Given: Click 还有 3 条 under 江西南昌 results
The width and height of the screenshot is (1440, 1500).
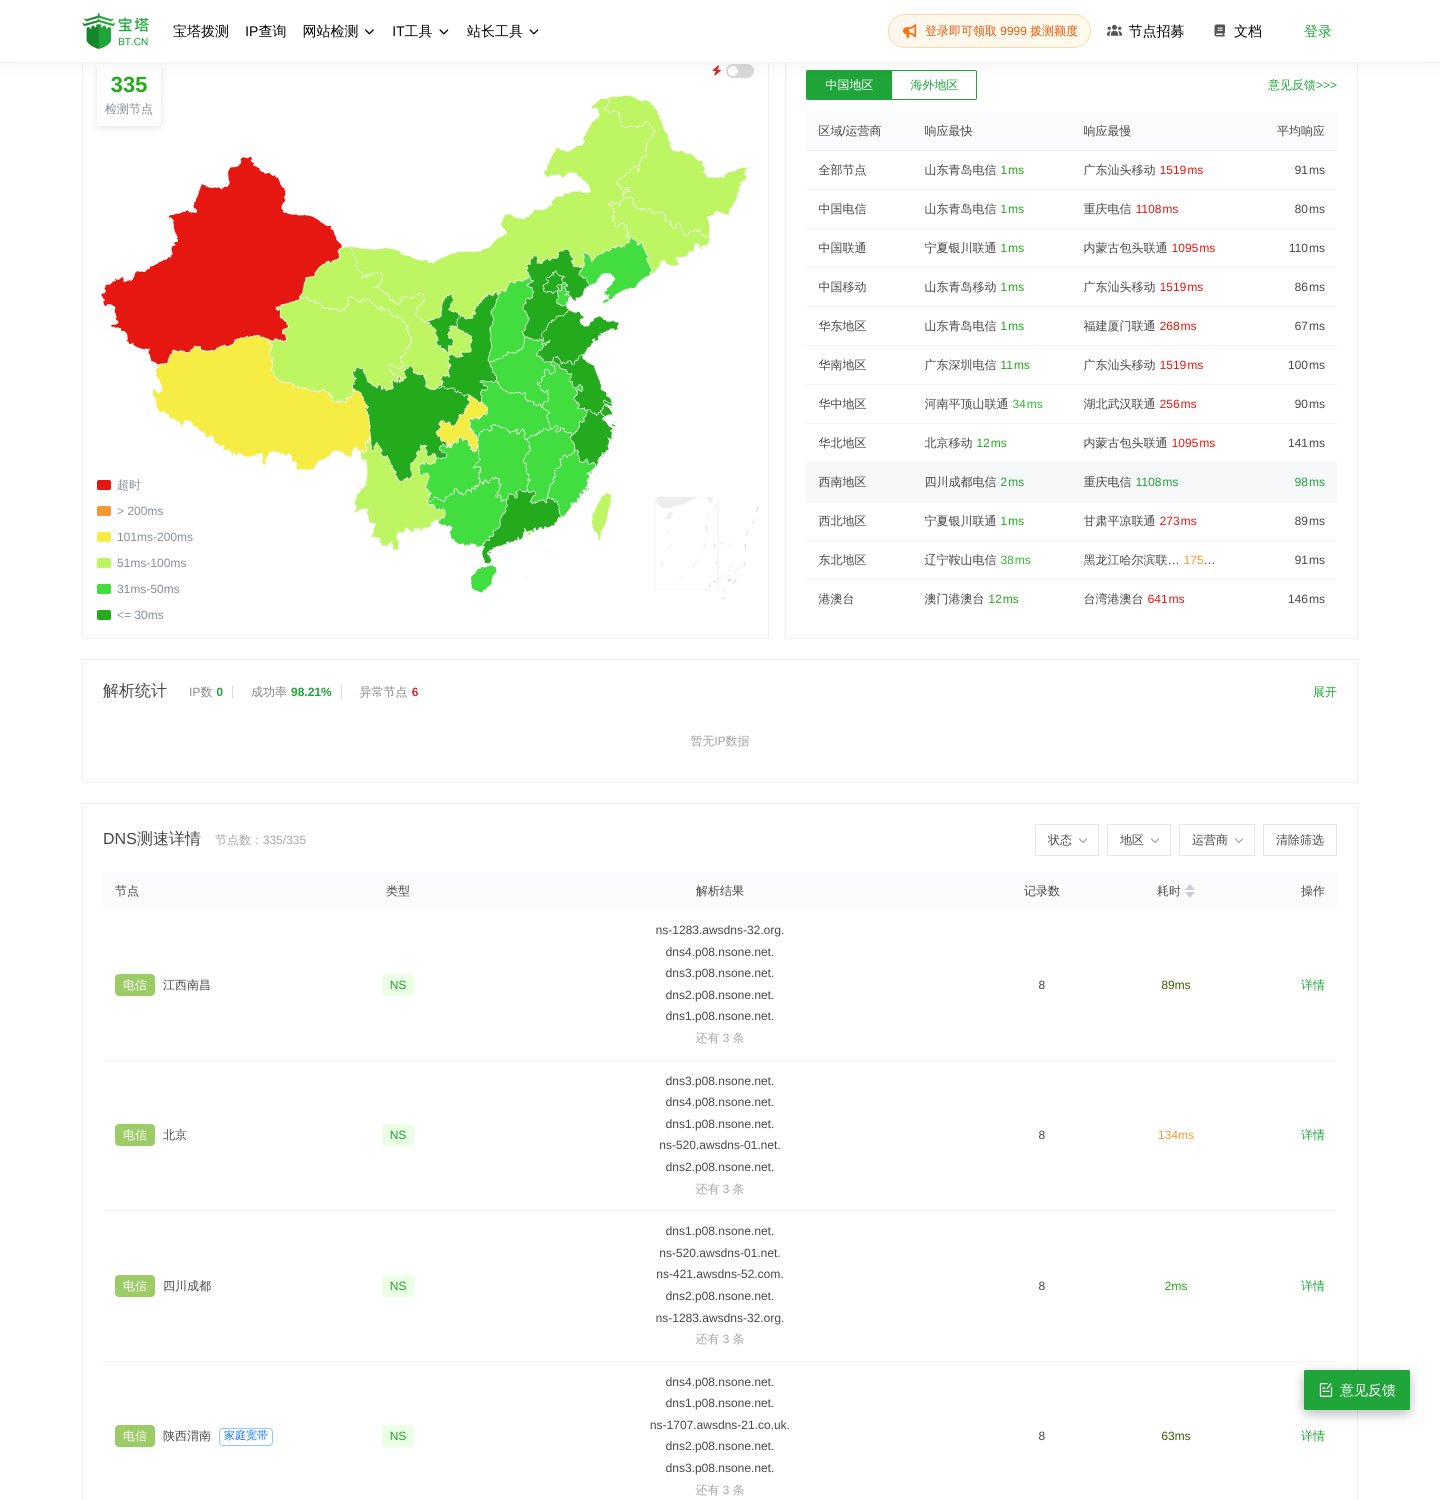Looking at the screenshot, I should point(720,1038).
